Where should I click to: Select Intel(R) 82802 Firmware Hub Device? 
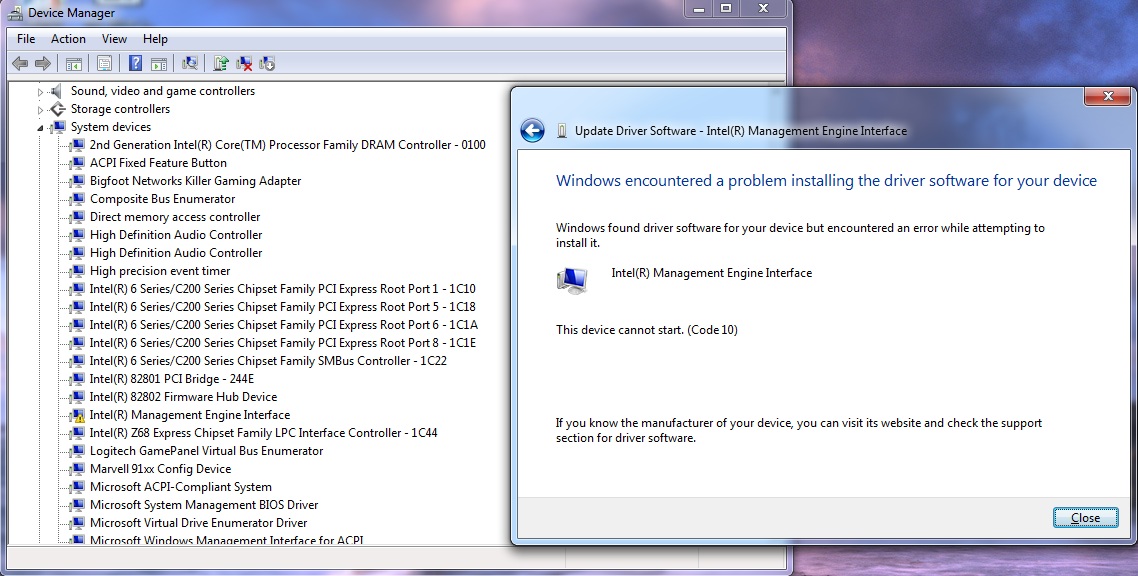[x=183, y=397]
